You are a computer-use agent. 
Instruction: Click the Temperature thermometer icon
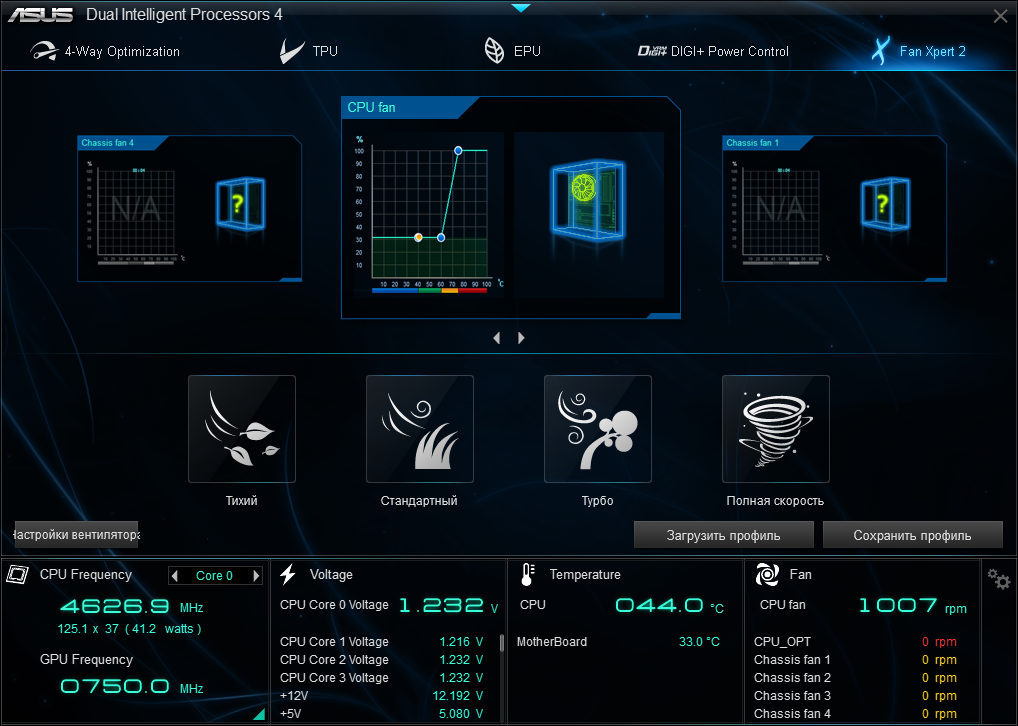[x=527, y=574]
